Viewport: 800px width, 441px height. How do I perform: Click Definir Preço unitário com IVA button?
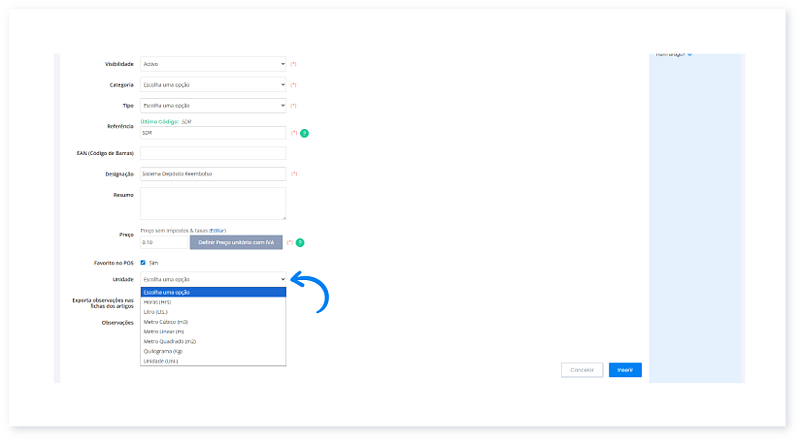(236, 242)
